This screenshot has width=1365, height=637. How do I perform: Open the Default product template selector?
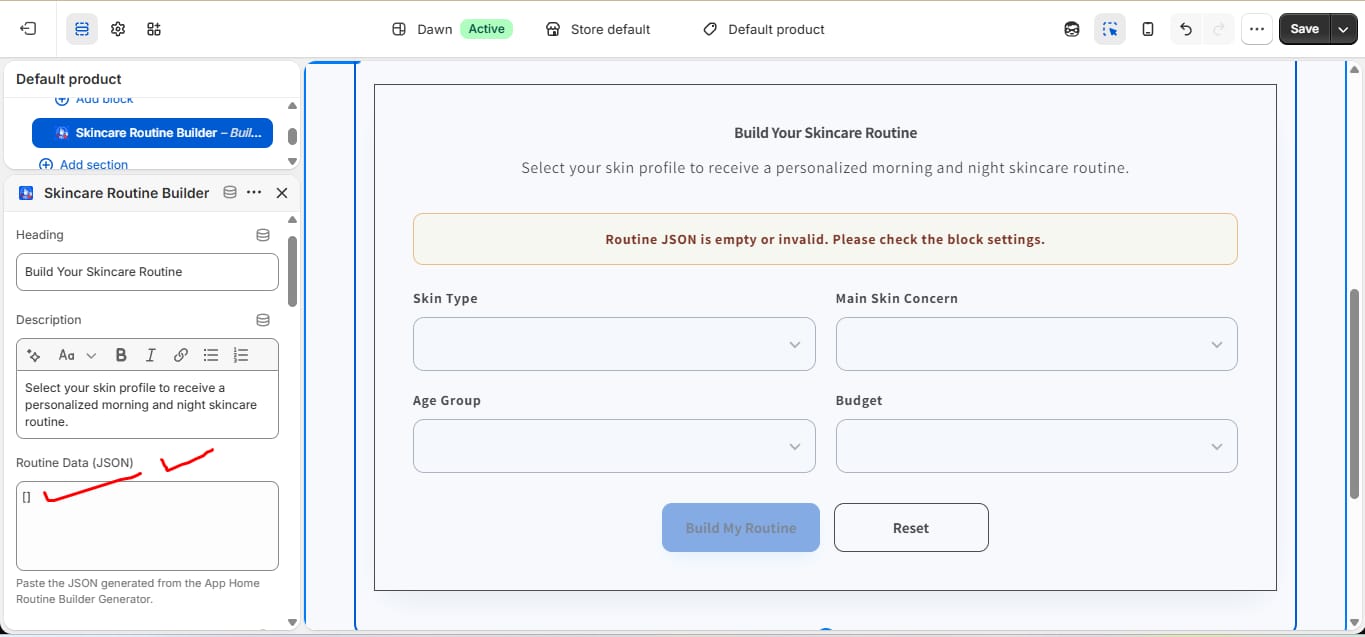764,29
